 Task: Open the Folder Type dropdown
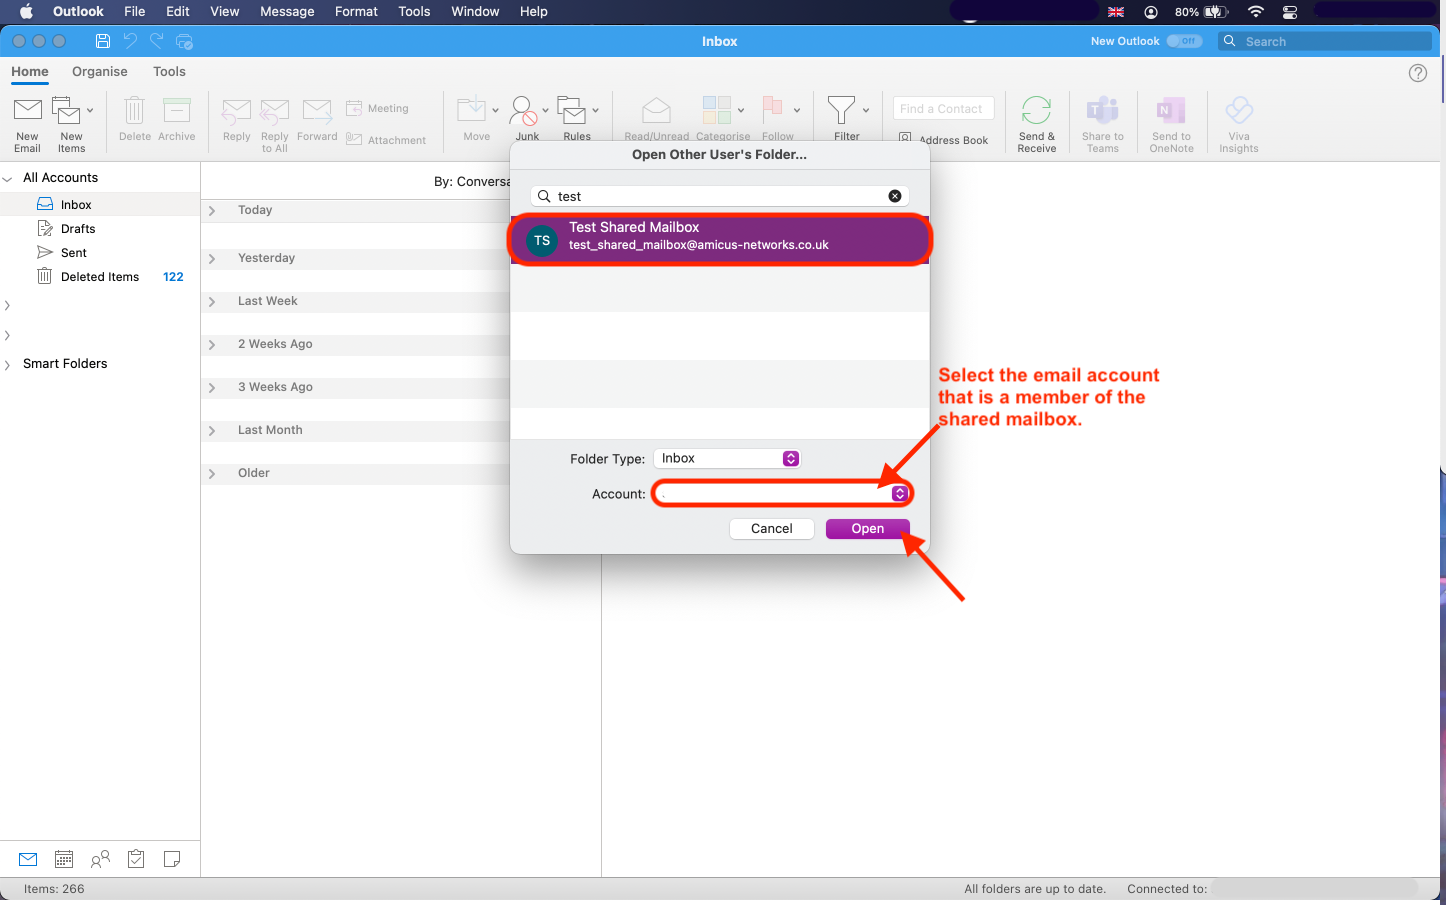pos(727,458)
